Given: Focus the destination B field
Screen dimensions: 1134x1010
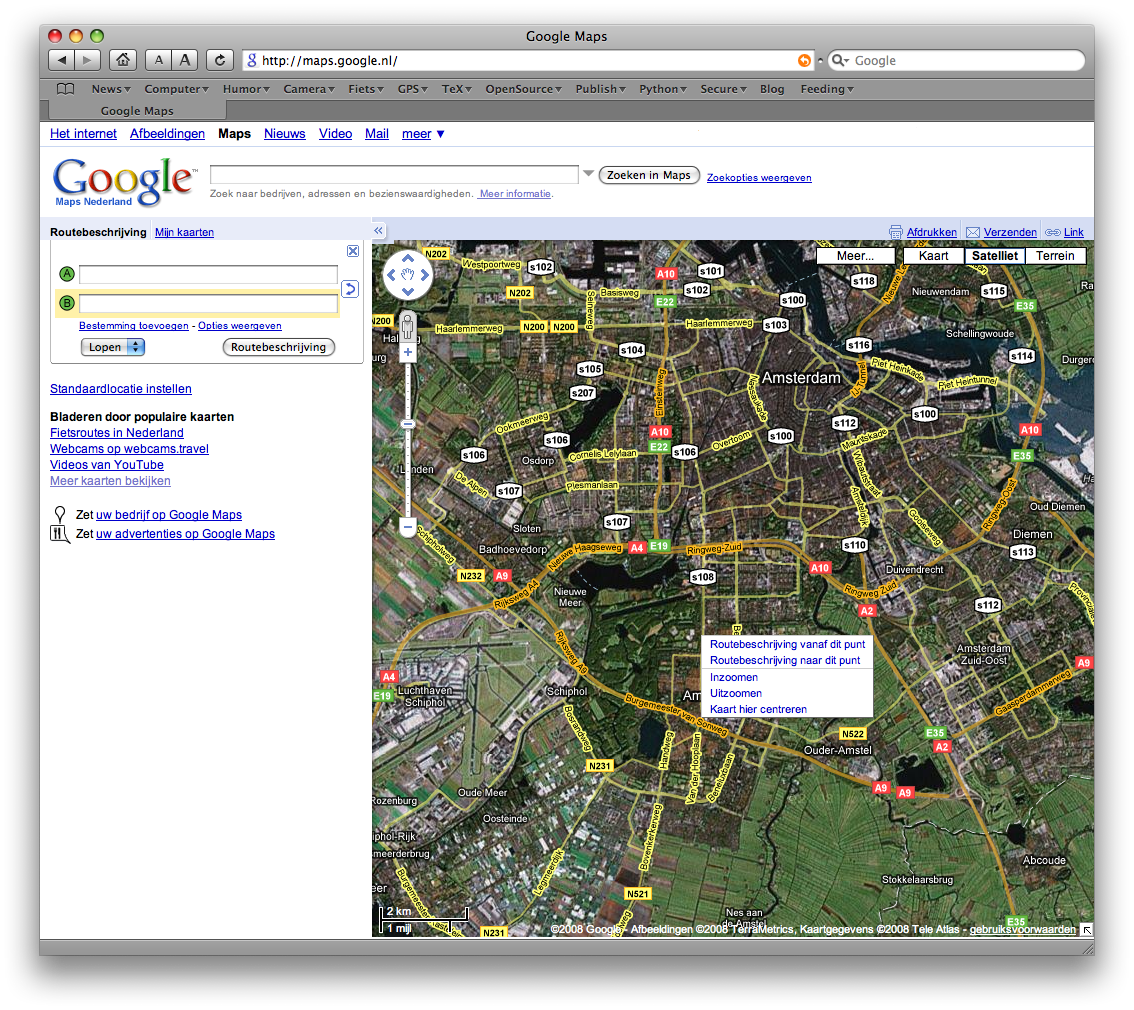Looking at the screenshot, I should [208, 304].
